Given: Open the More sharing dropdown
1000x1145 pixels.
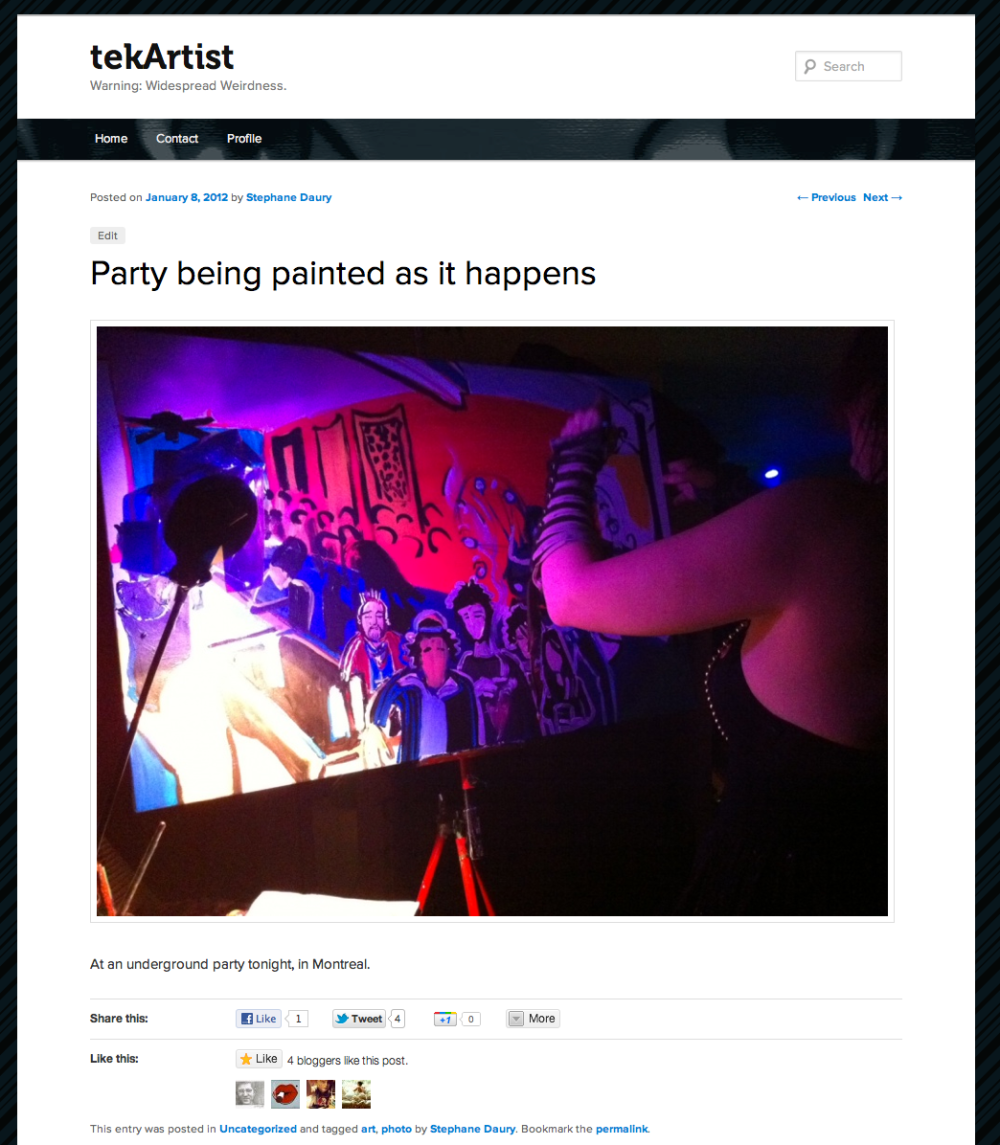Looking at the screenshot, I should tap(533, 1019).
